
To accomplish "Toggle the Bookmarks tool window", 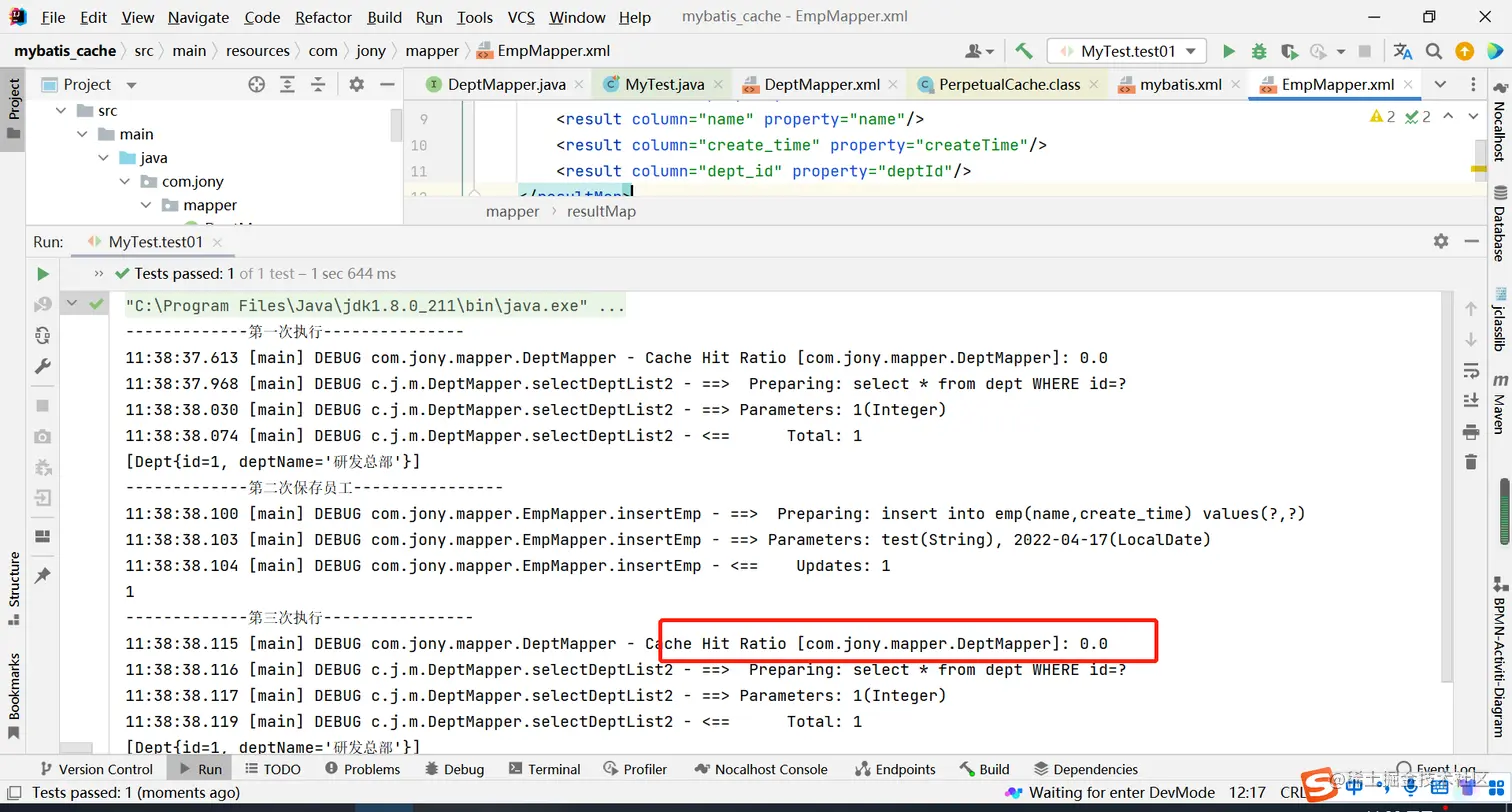I will click(x=13, y=696).
